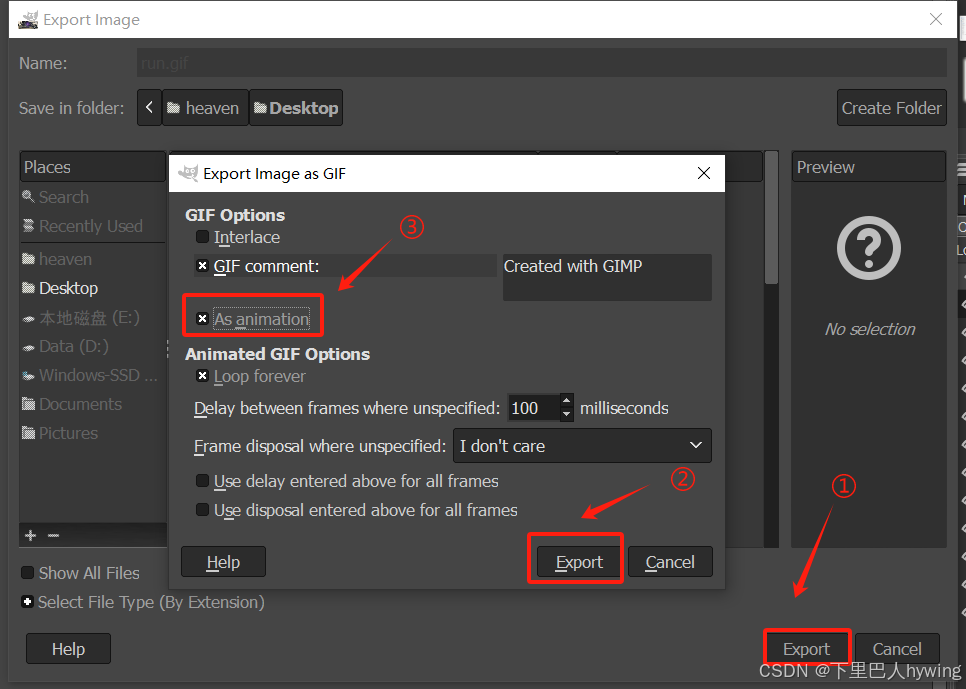Click the back arrow in the folder path
The image size is (966, 689).
[x=149, y=107]
